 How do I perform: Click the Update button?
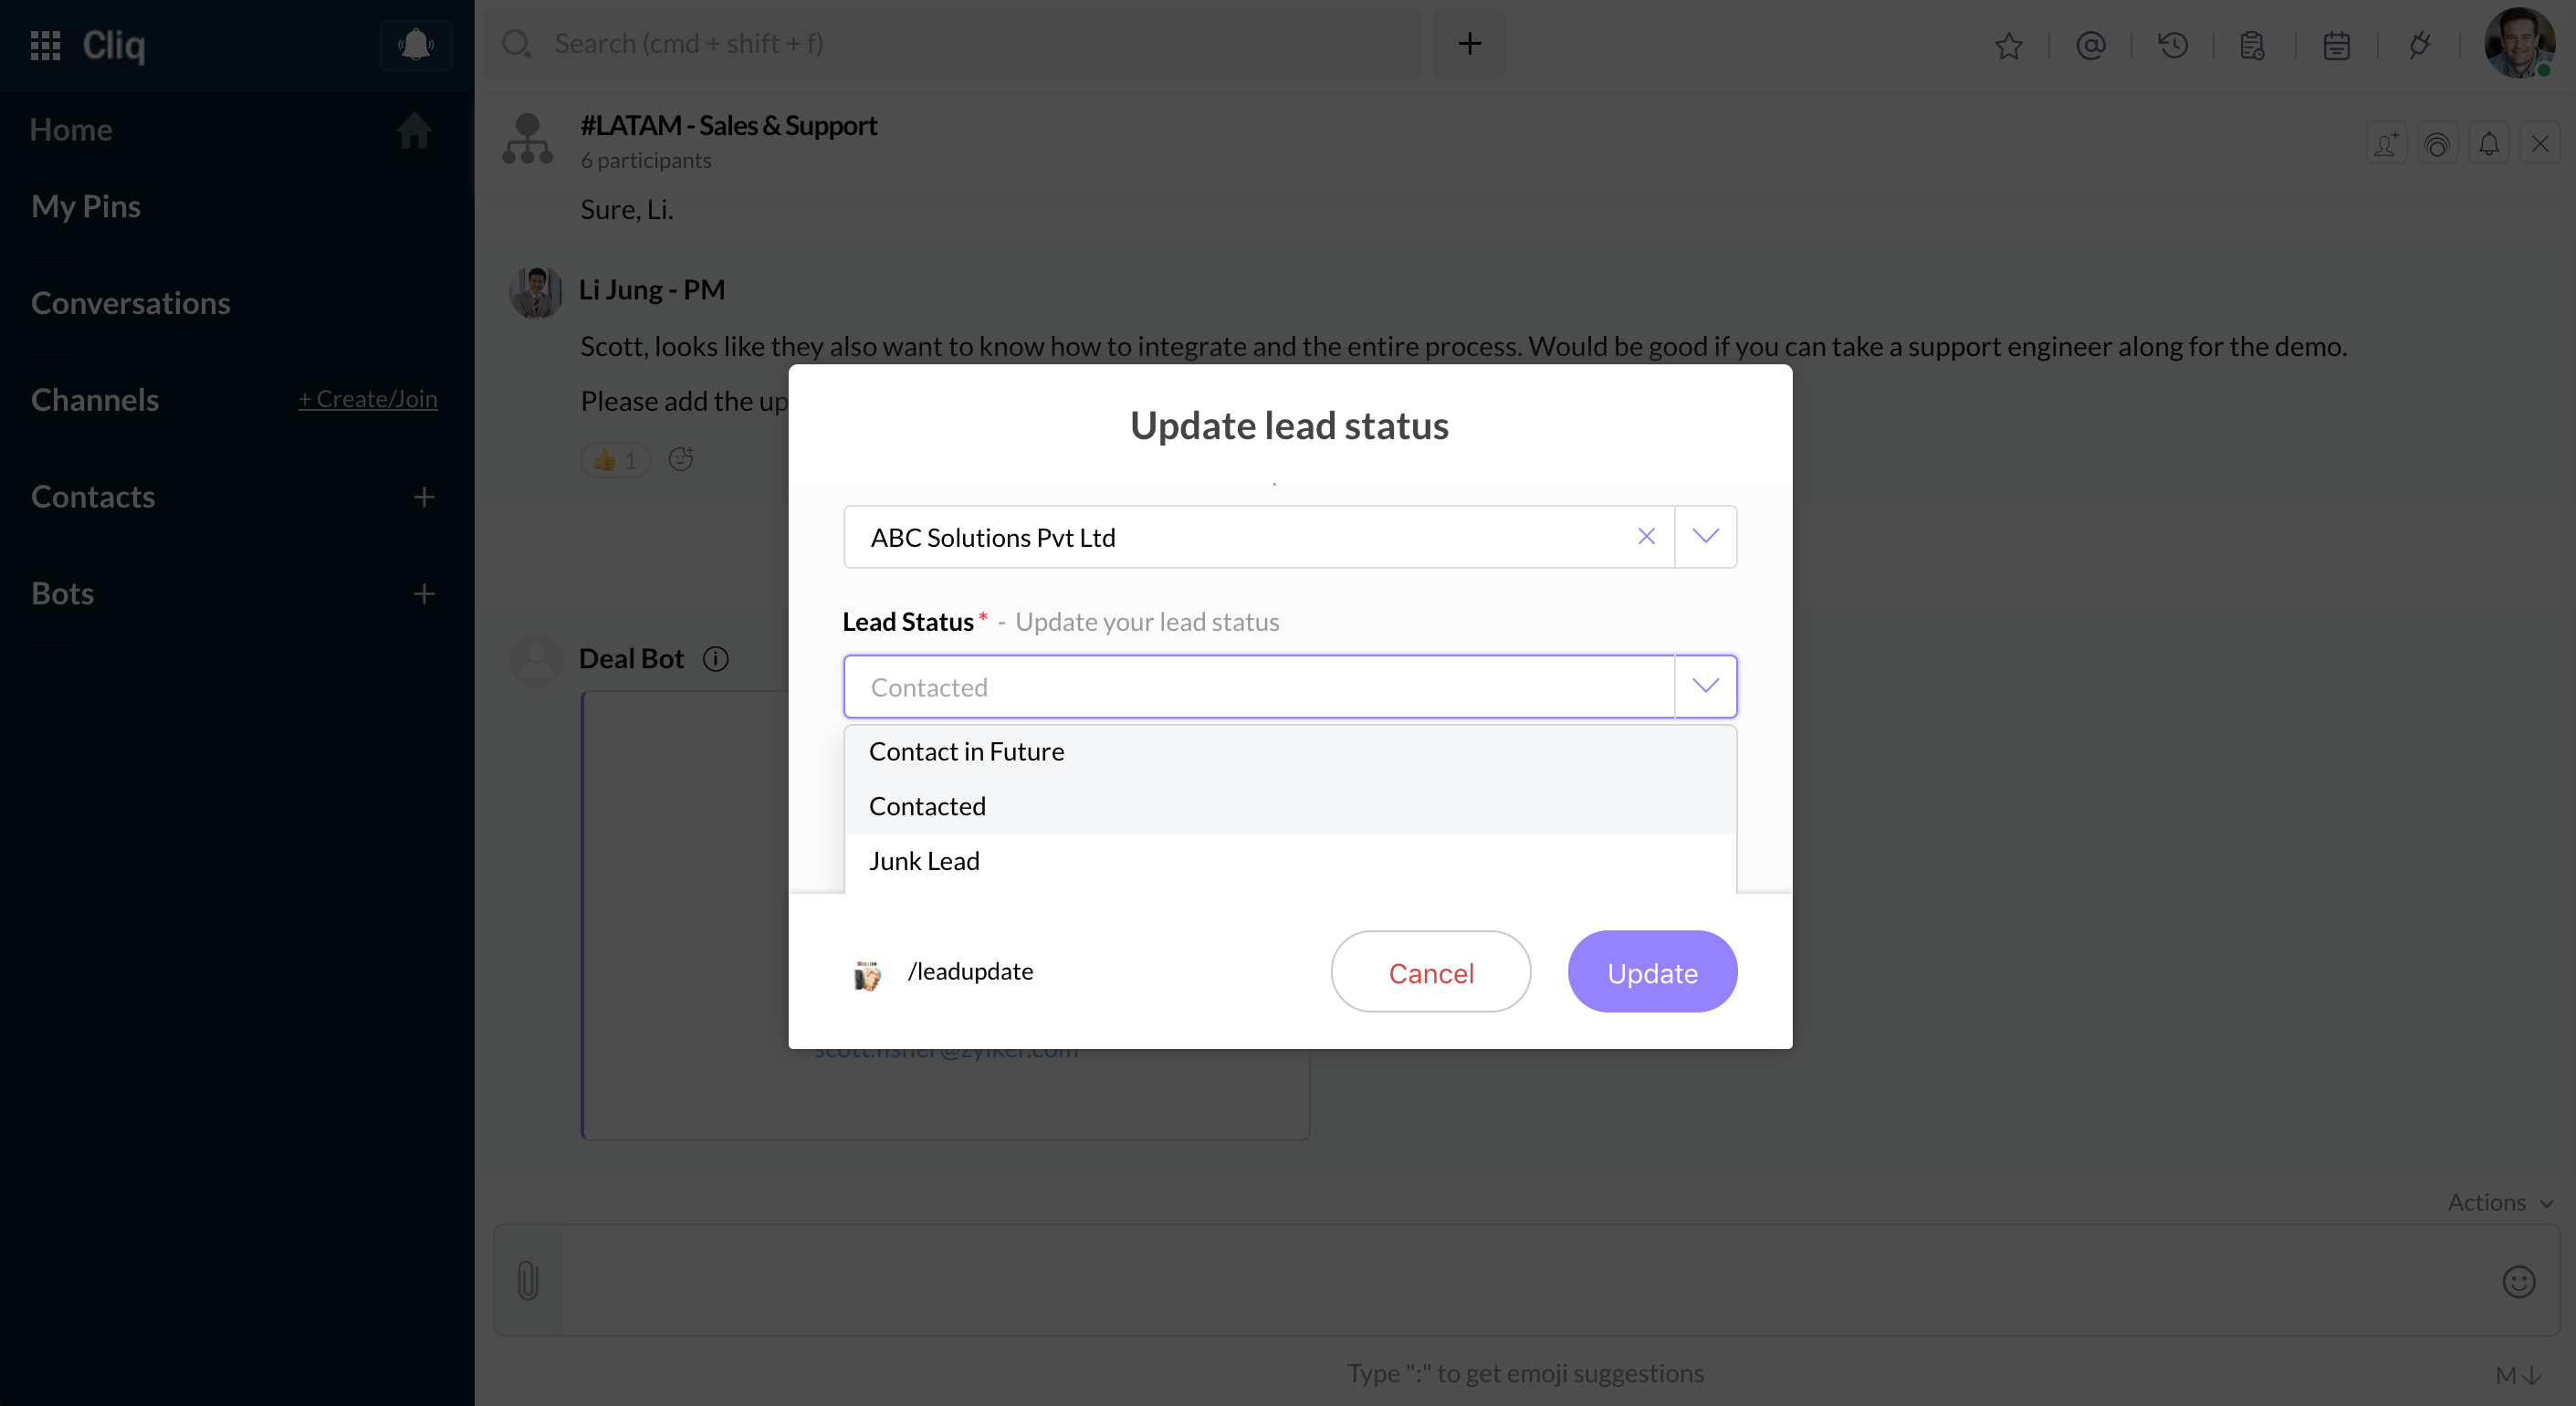click(x=1652, y=972)
